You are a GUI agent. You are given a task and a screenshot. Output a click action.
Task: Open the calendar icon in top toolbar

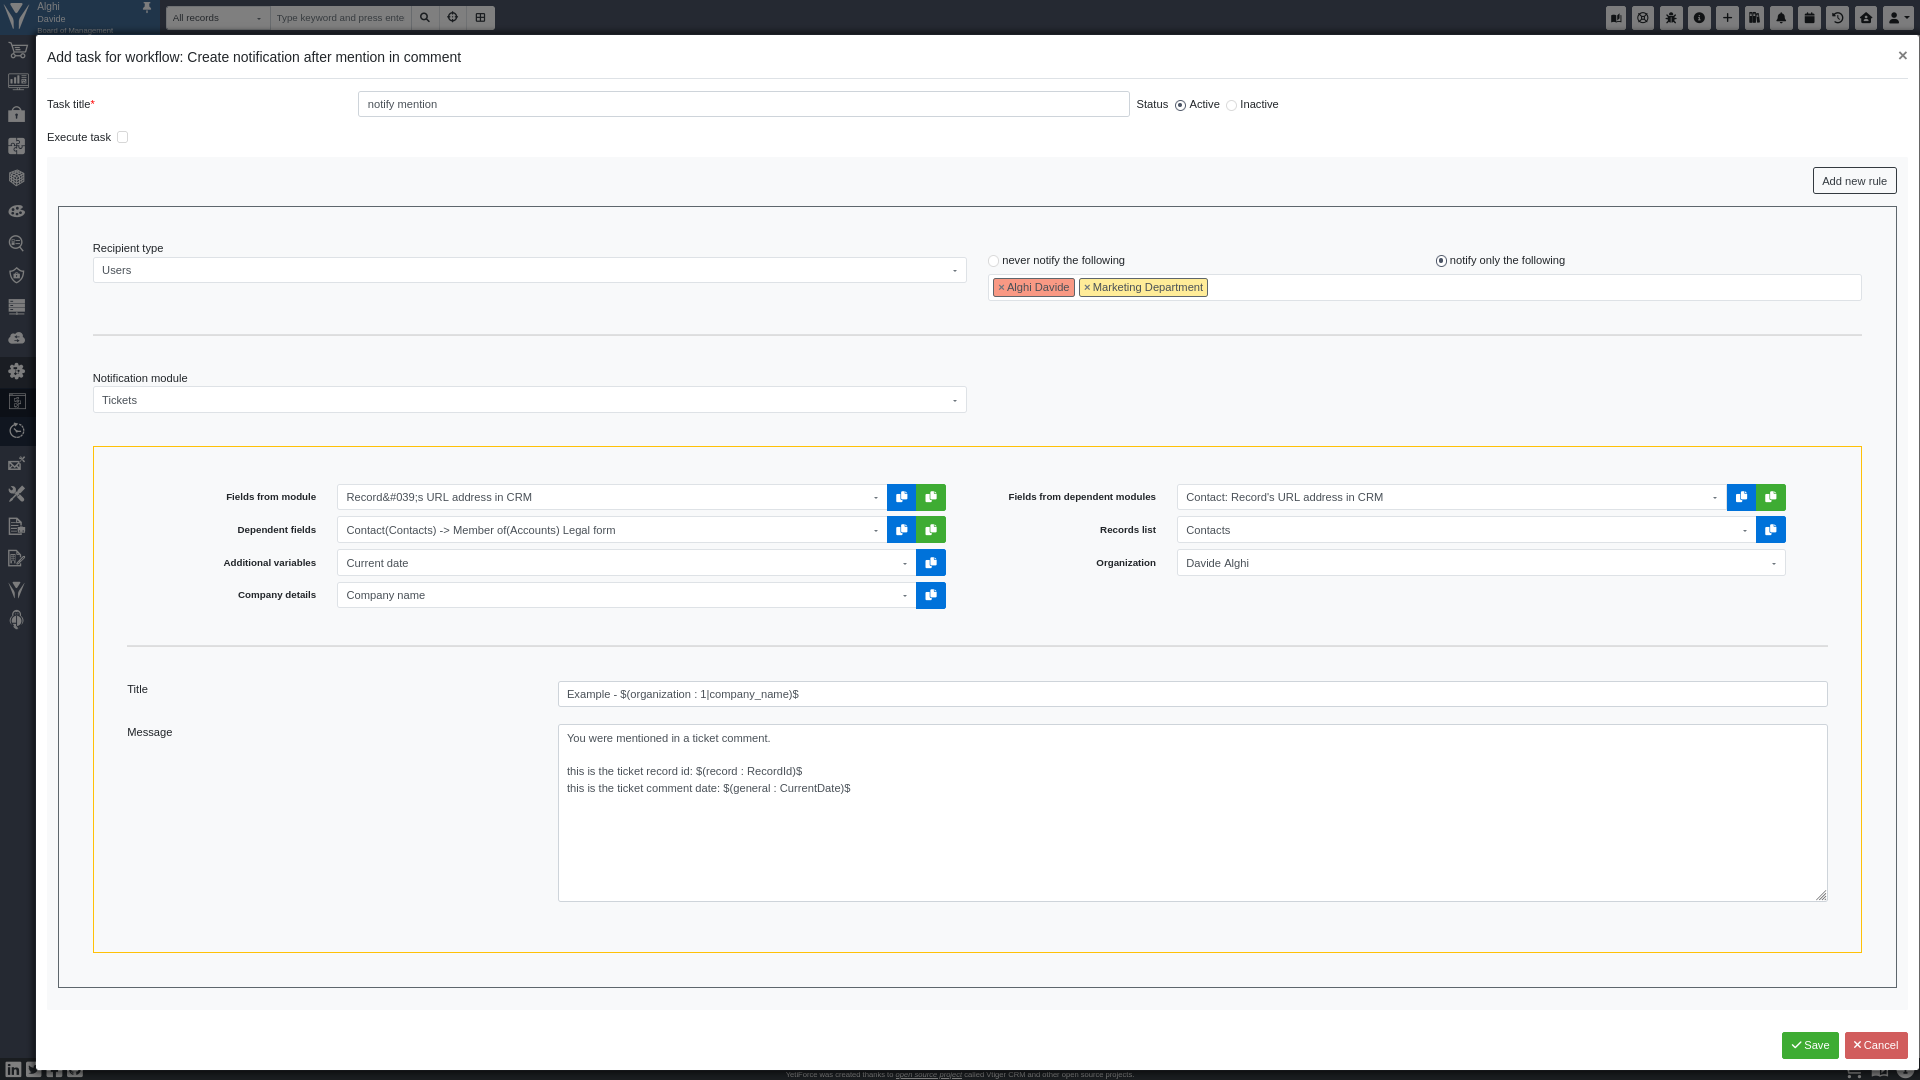click(x=1809, y=18)
